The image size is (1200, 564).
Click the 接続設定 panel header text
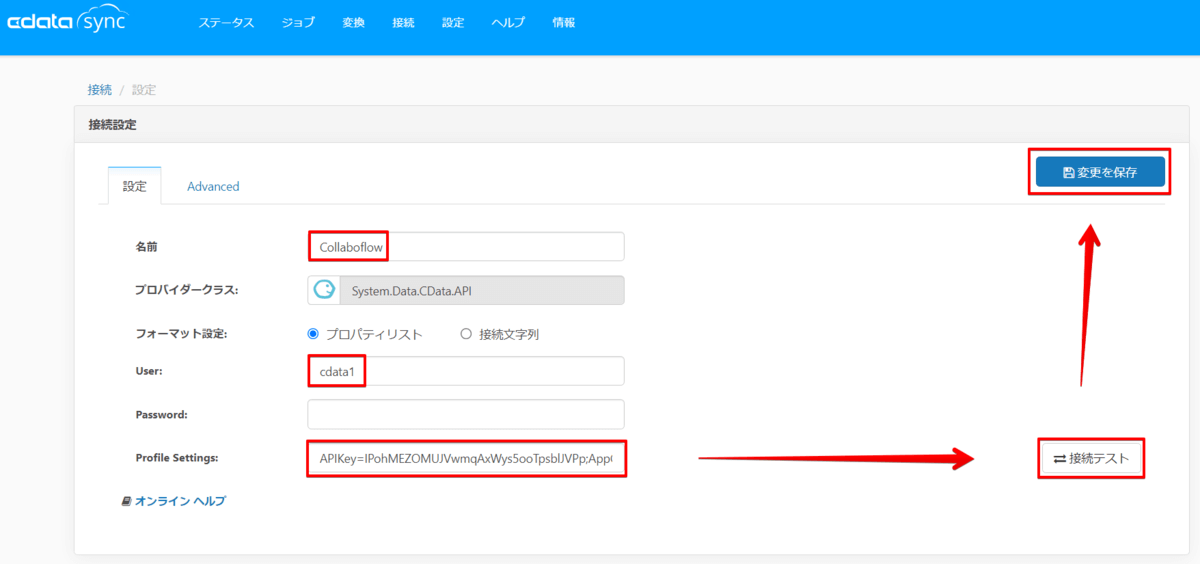pyautogui.click(x=112, y=125)
